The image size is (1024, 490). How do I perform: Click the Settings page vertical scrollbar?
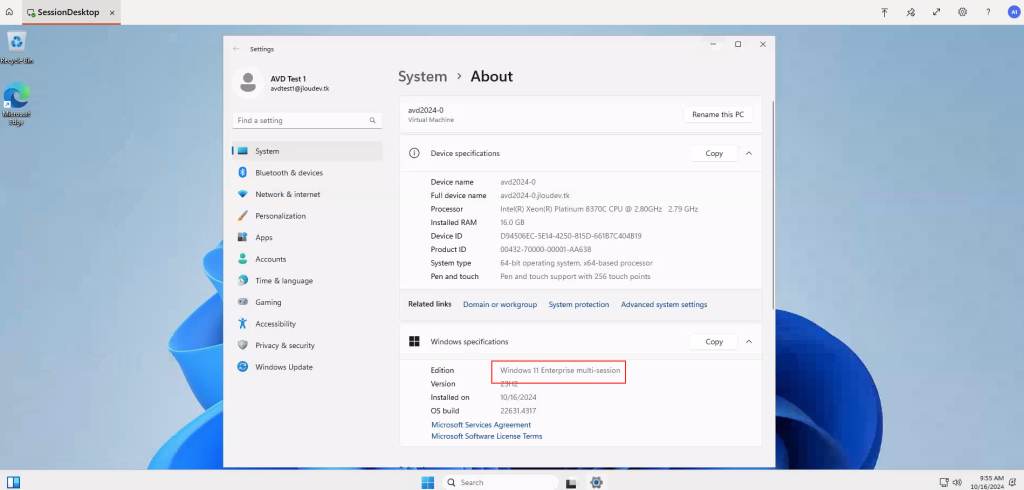773,204
